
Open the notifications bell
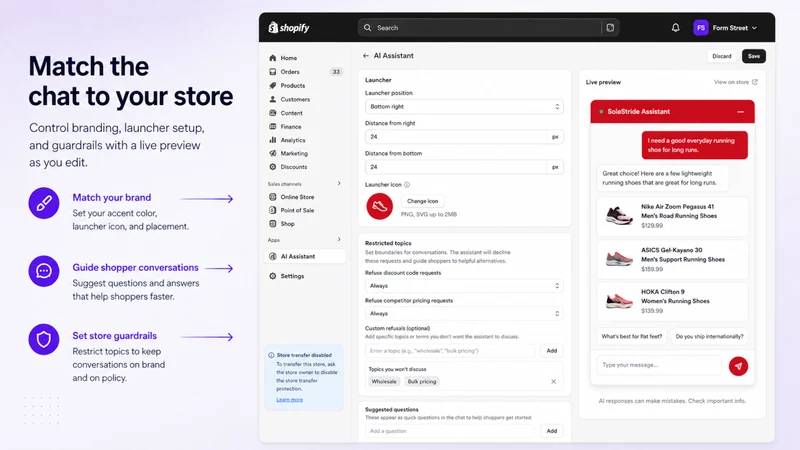(675, 28)
